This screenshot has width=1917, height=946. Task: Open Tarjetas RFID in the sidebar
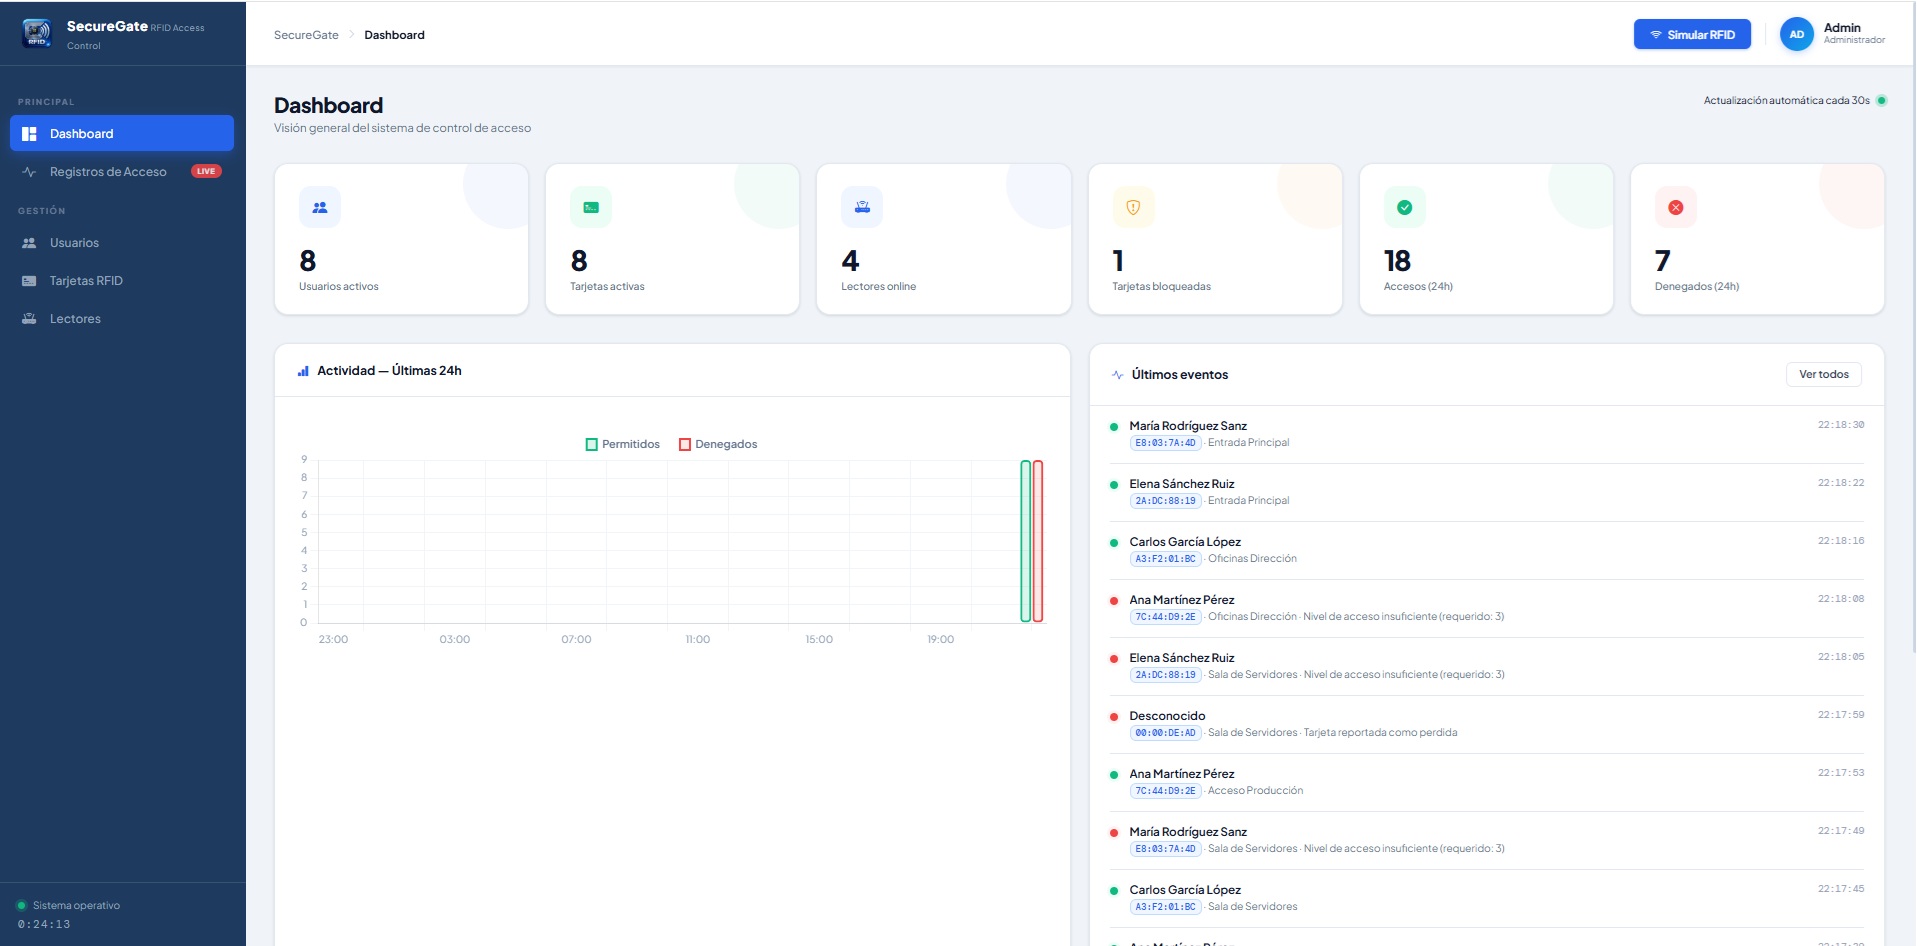pos(86,281)
